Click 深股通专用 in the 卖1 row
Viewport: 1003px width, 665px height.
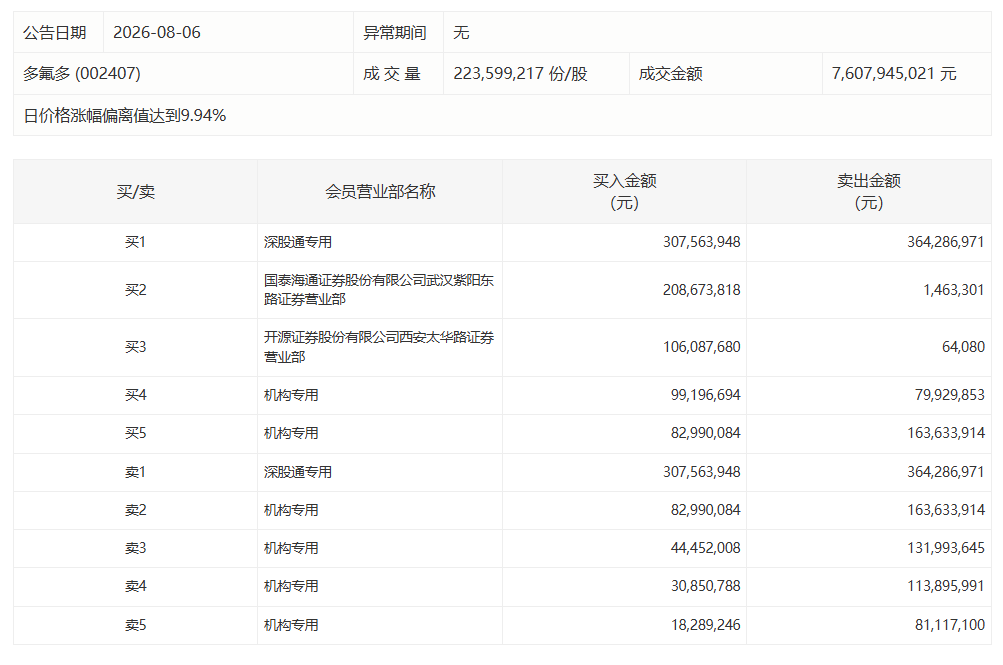click(x=298, y=473)
